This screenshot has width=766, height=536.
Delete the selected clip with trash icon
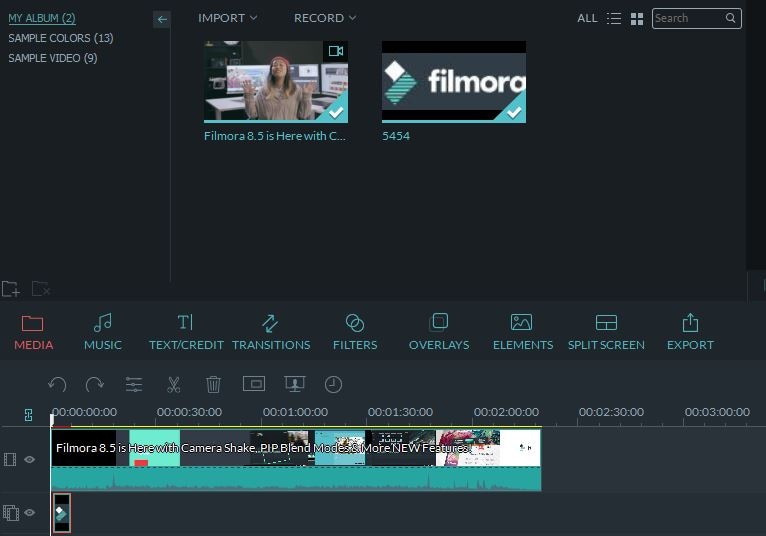[213, 385]
